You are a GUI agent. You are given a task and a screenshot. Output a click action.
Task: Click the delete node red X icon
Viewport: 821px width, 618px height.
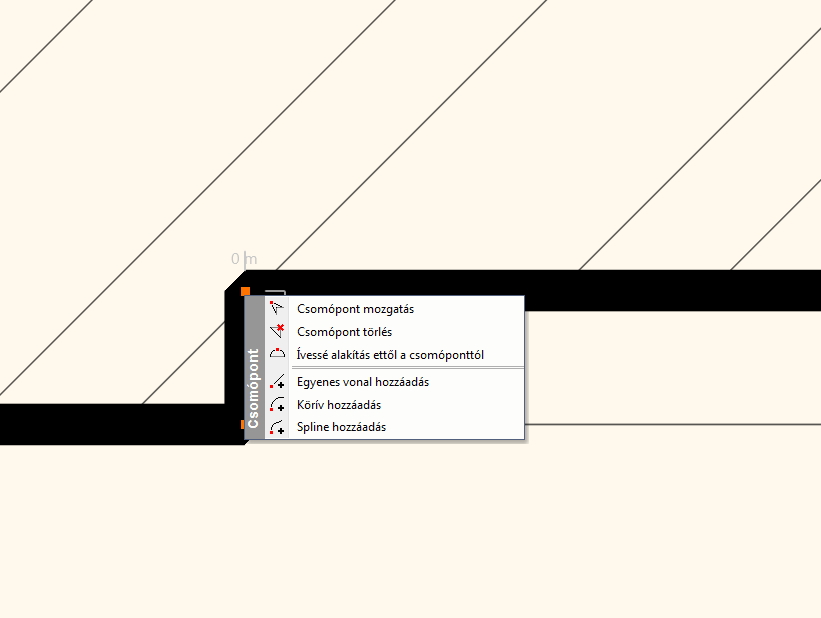278,331
